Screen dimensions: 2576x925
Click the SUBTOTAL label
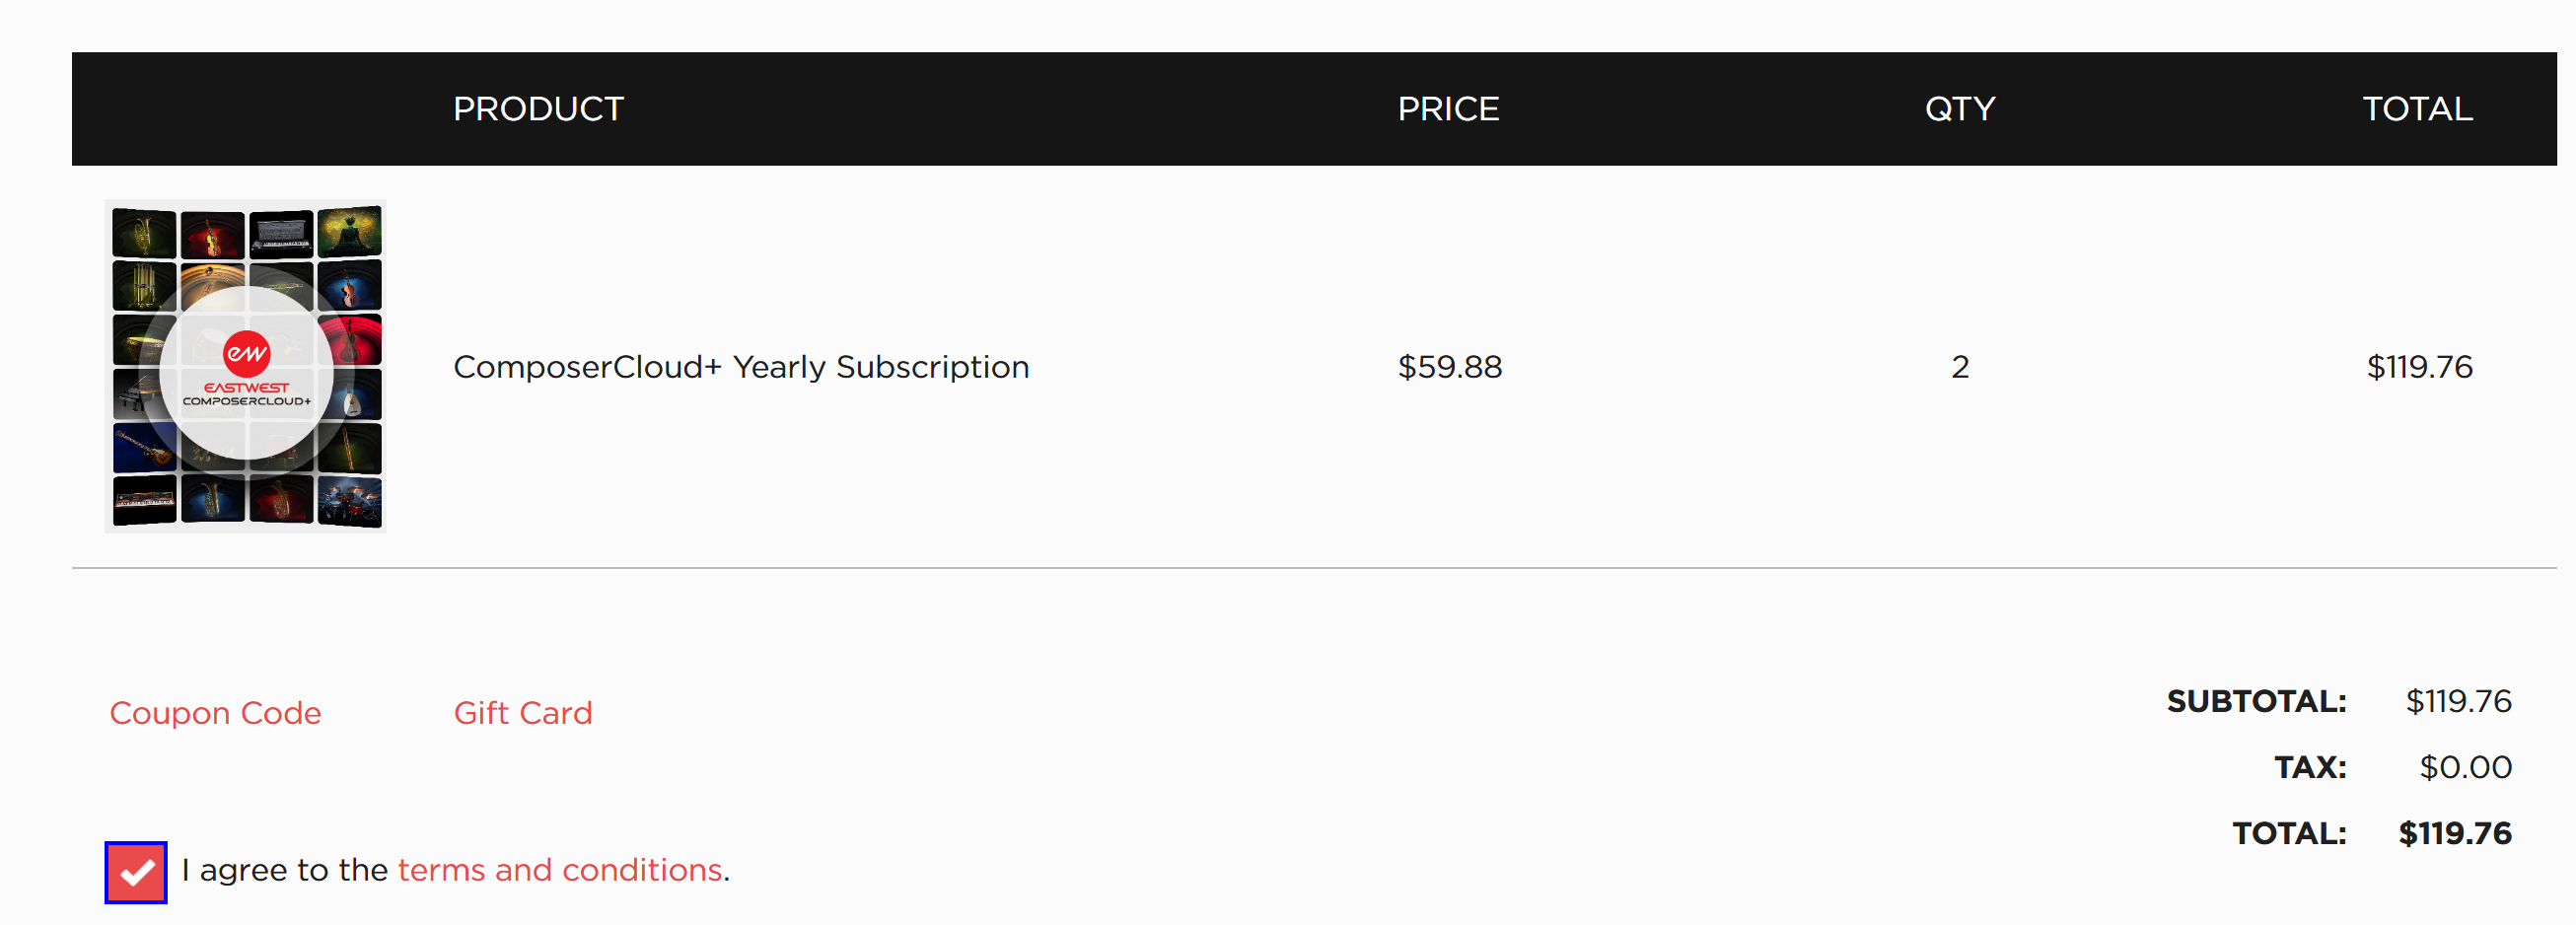tap(2255, 701)
